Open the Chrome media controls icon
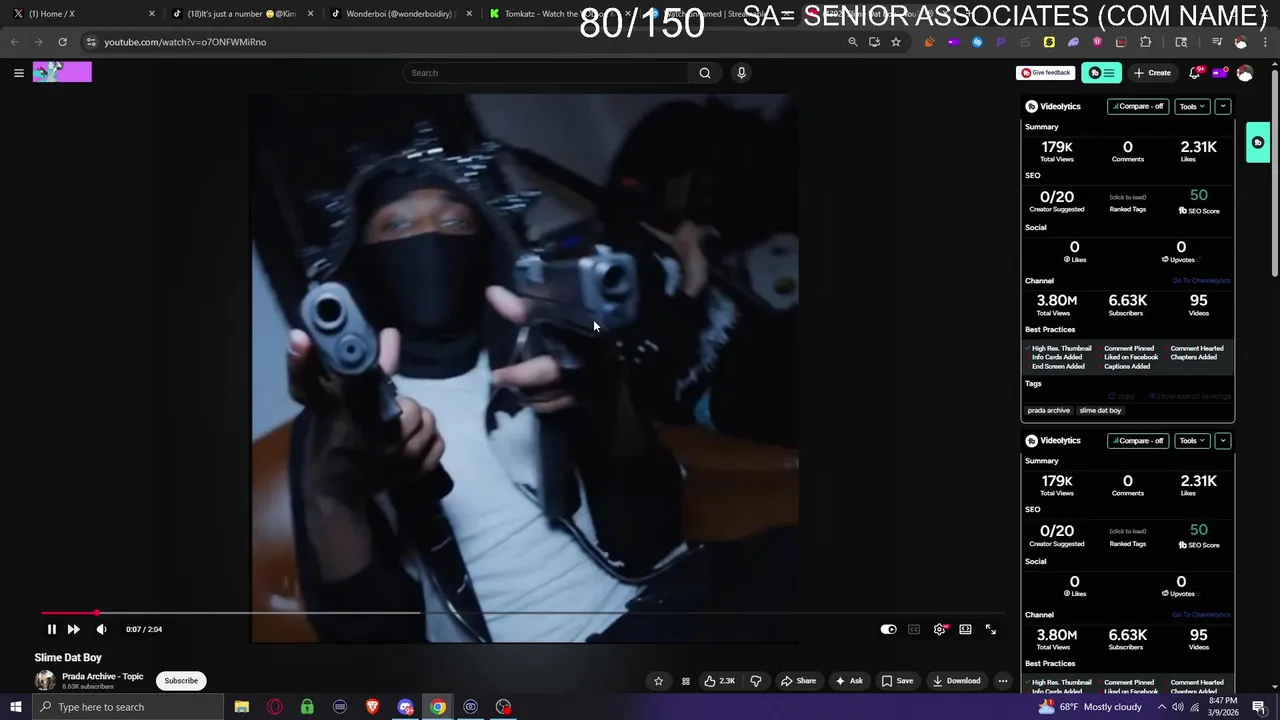Image resolution: width=1280 pixels, height=720 pixels. point(1217,42)
